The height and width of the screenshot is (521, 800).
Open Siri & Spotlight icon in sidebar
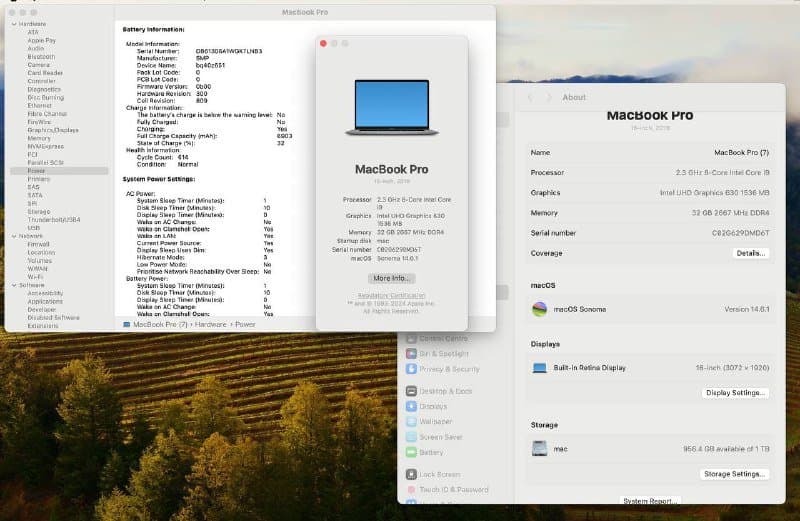[411, 354]
